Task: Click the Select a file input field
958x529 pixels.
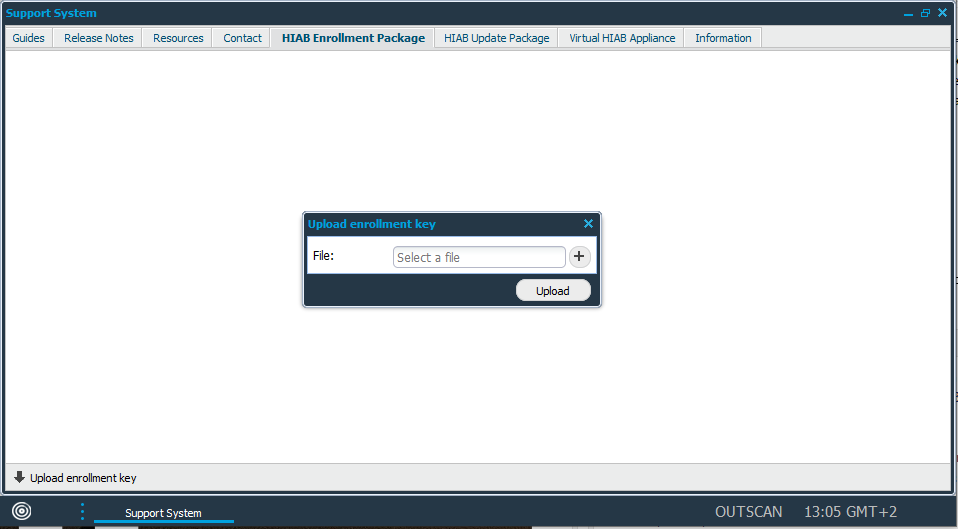Action: 478,257
